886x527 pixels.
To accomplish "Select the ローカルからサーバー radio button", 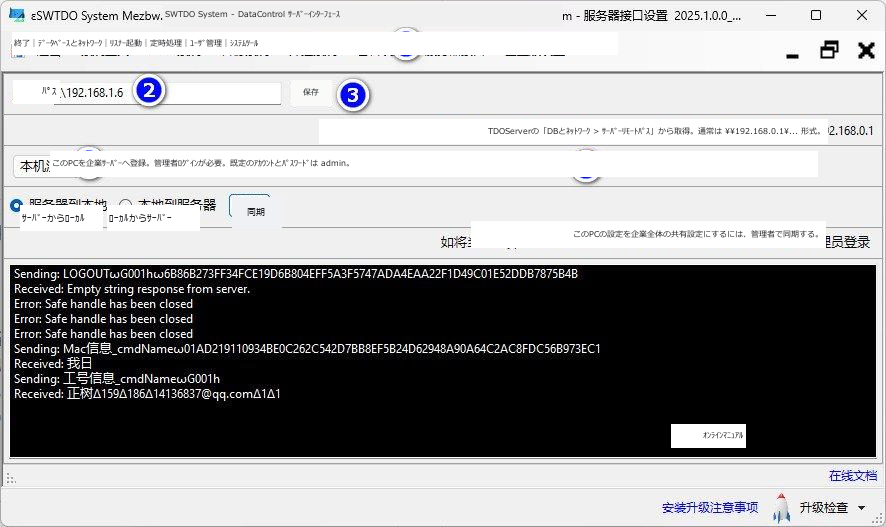I will 125,204.
